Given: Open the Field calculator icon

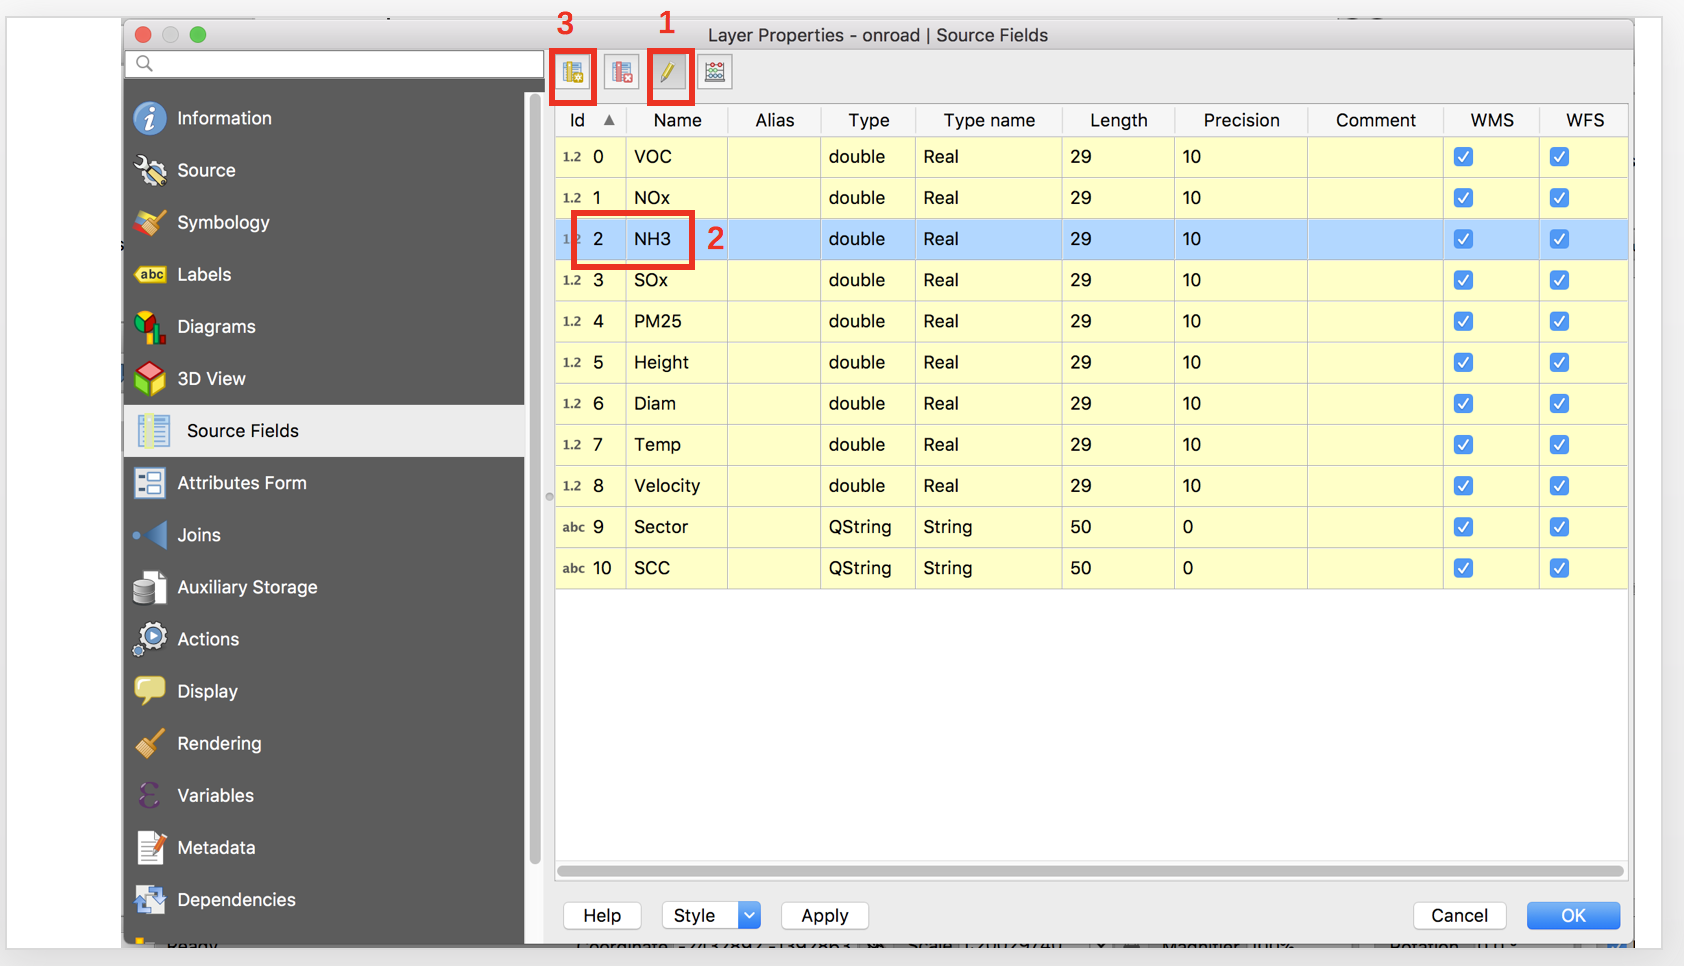Looking at the screenshot, I should [715, 72].
